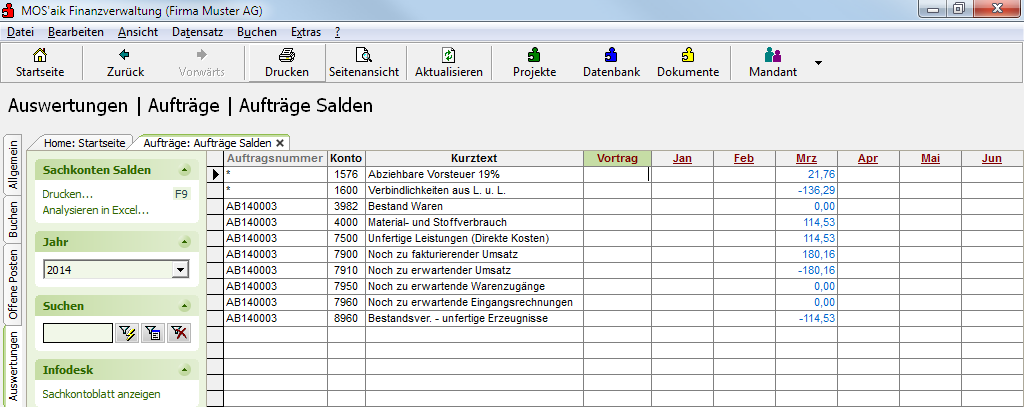Select the Aufträge: Aufträge Salden tab
Image resolution: width=1024 pixels, height=407 pixels.
(207, 142)
